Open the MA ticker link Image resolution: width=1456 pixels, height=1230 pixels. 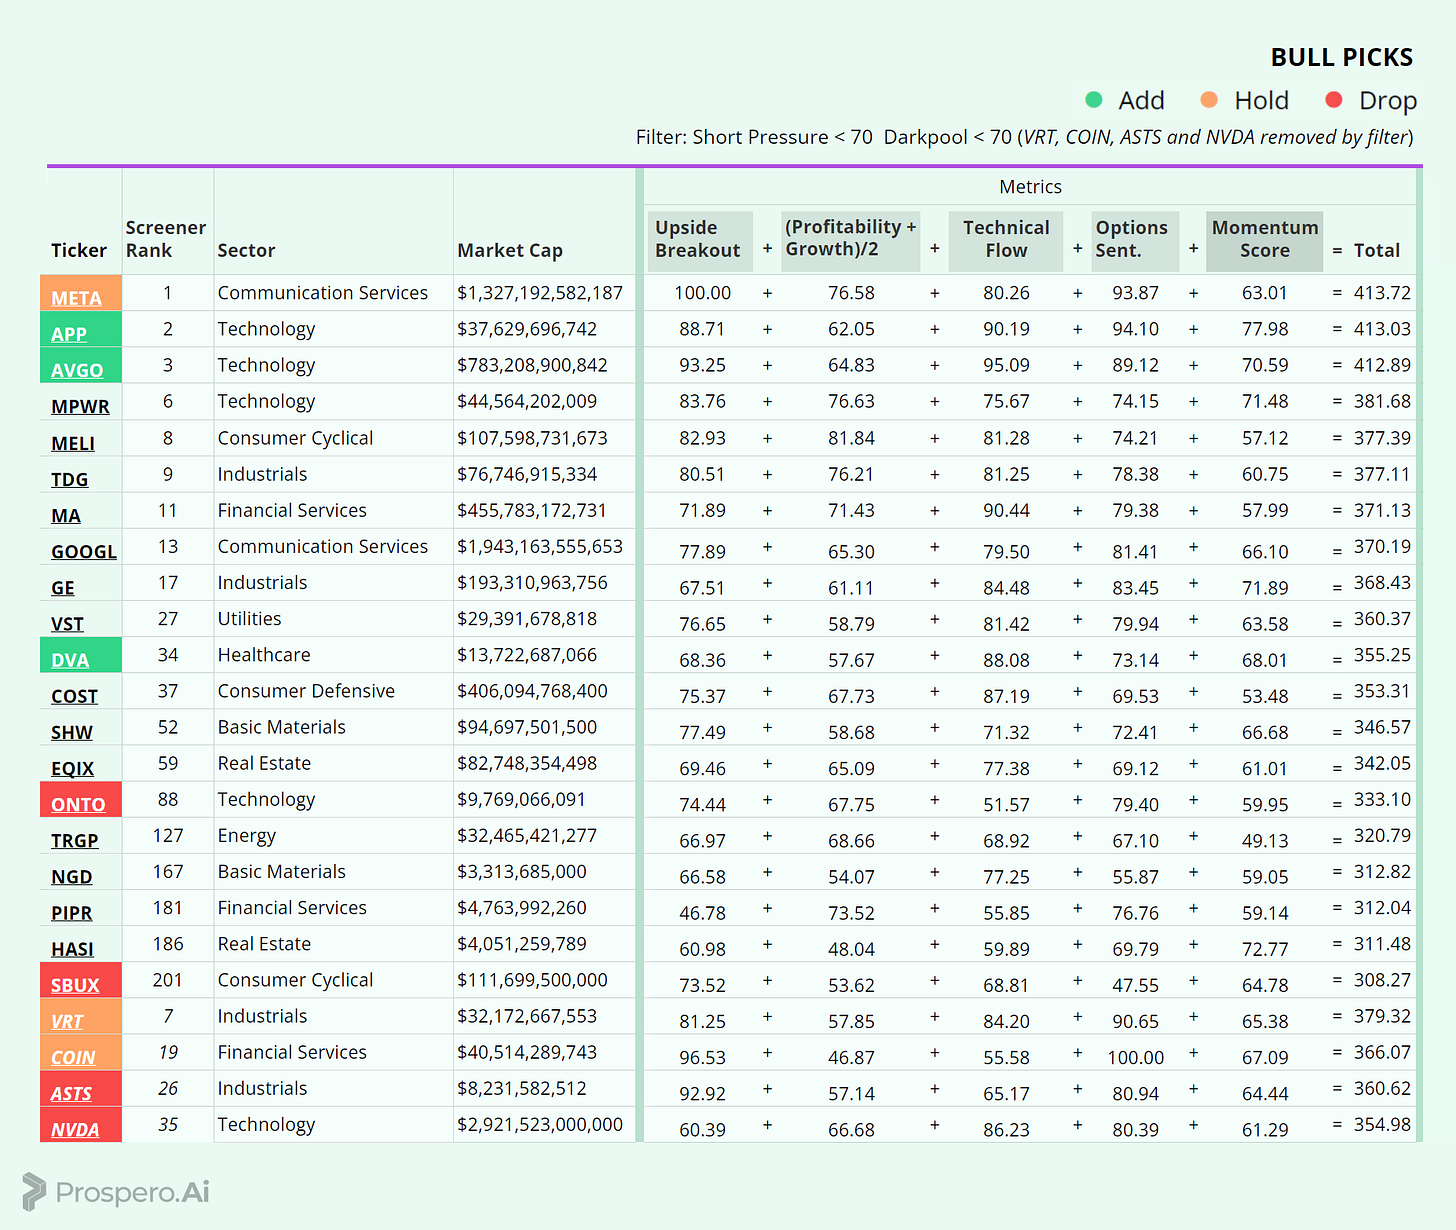coord(66,515)
